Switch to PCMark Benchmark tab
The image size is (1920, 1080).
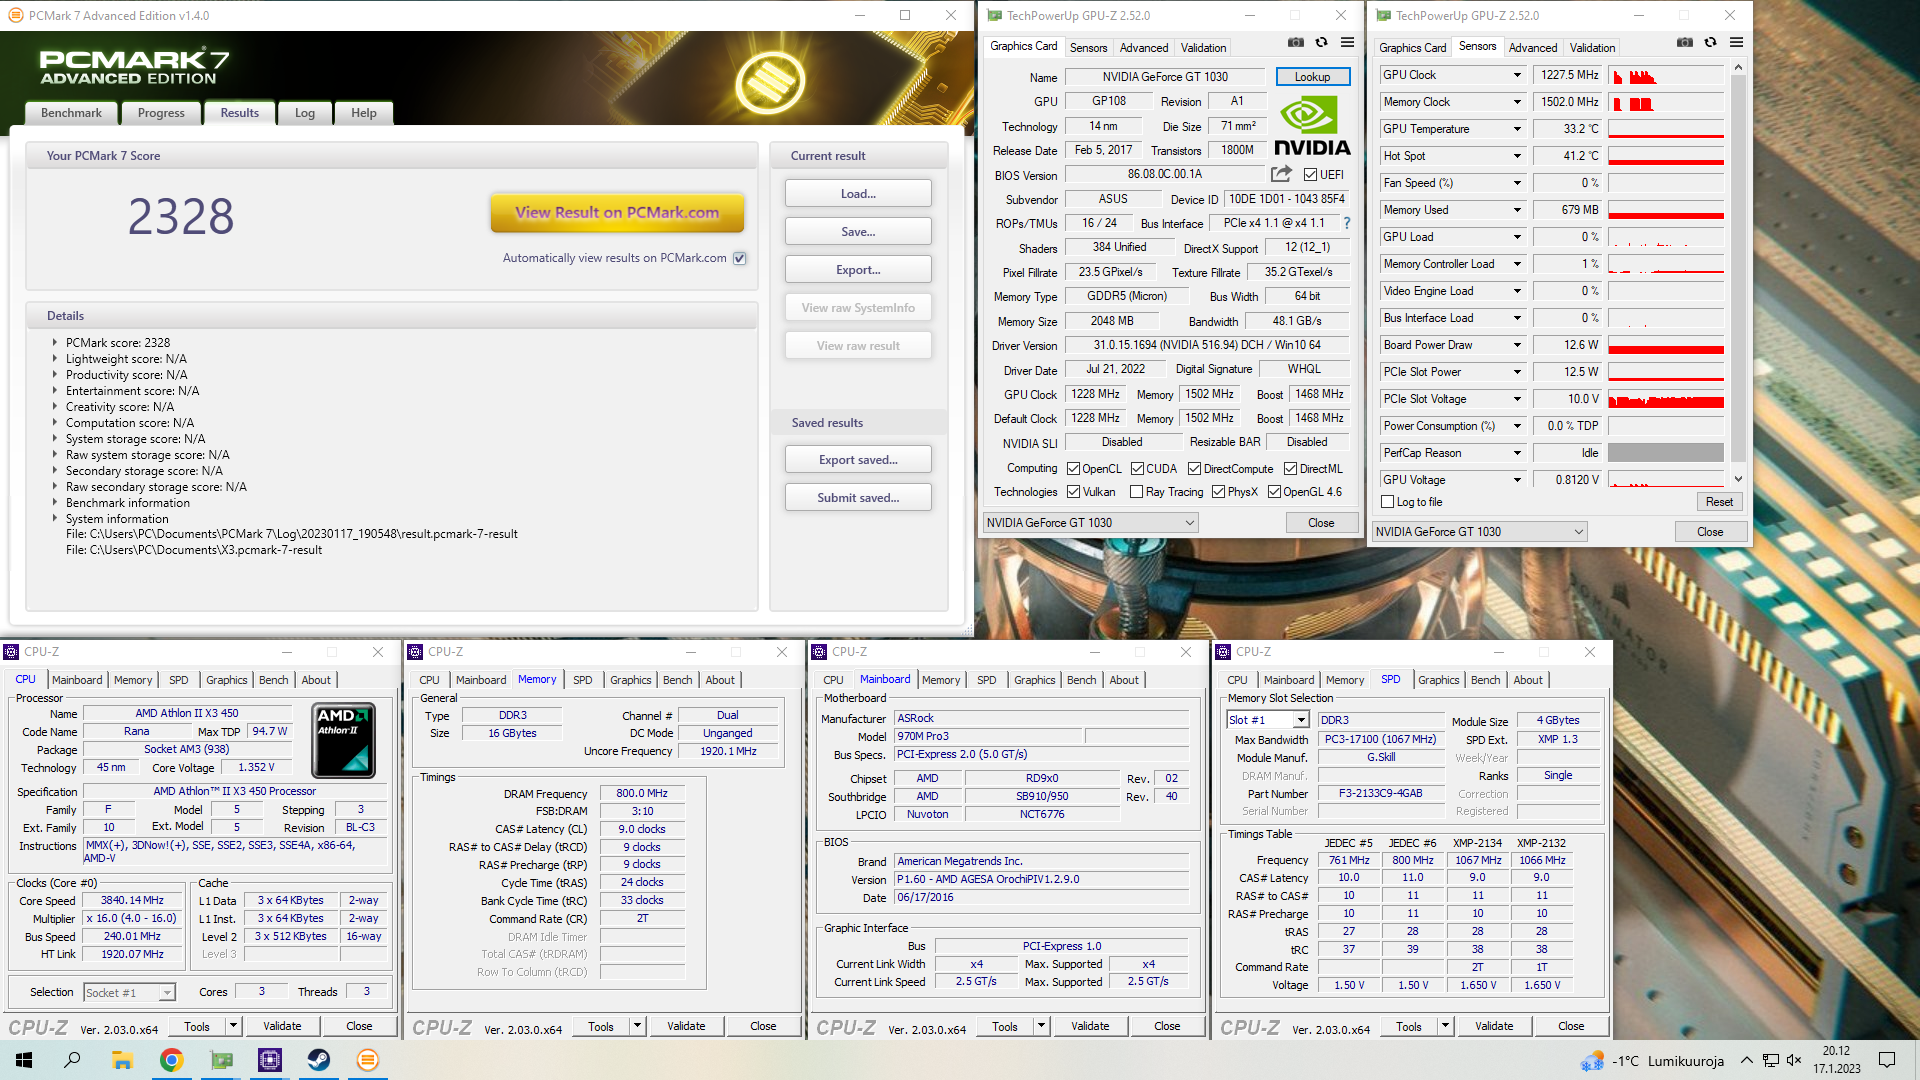click(71, 113)
